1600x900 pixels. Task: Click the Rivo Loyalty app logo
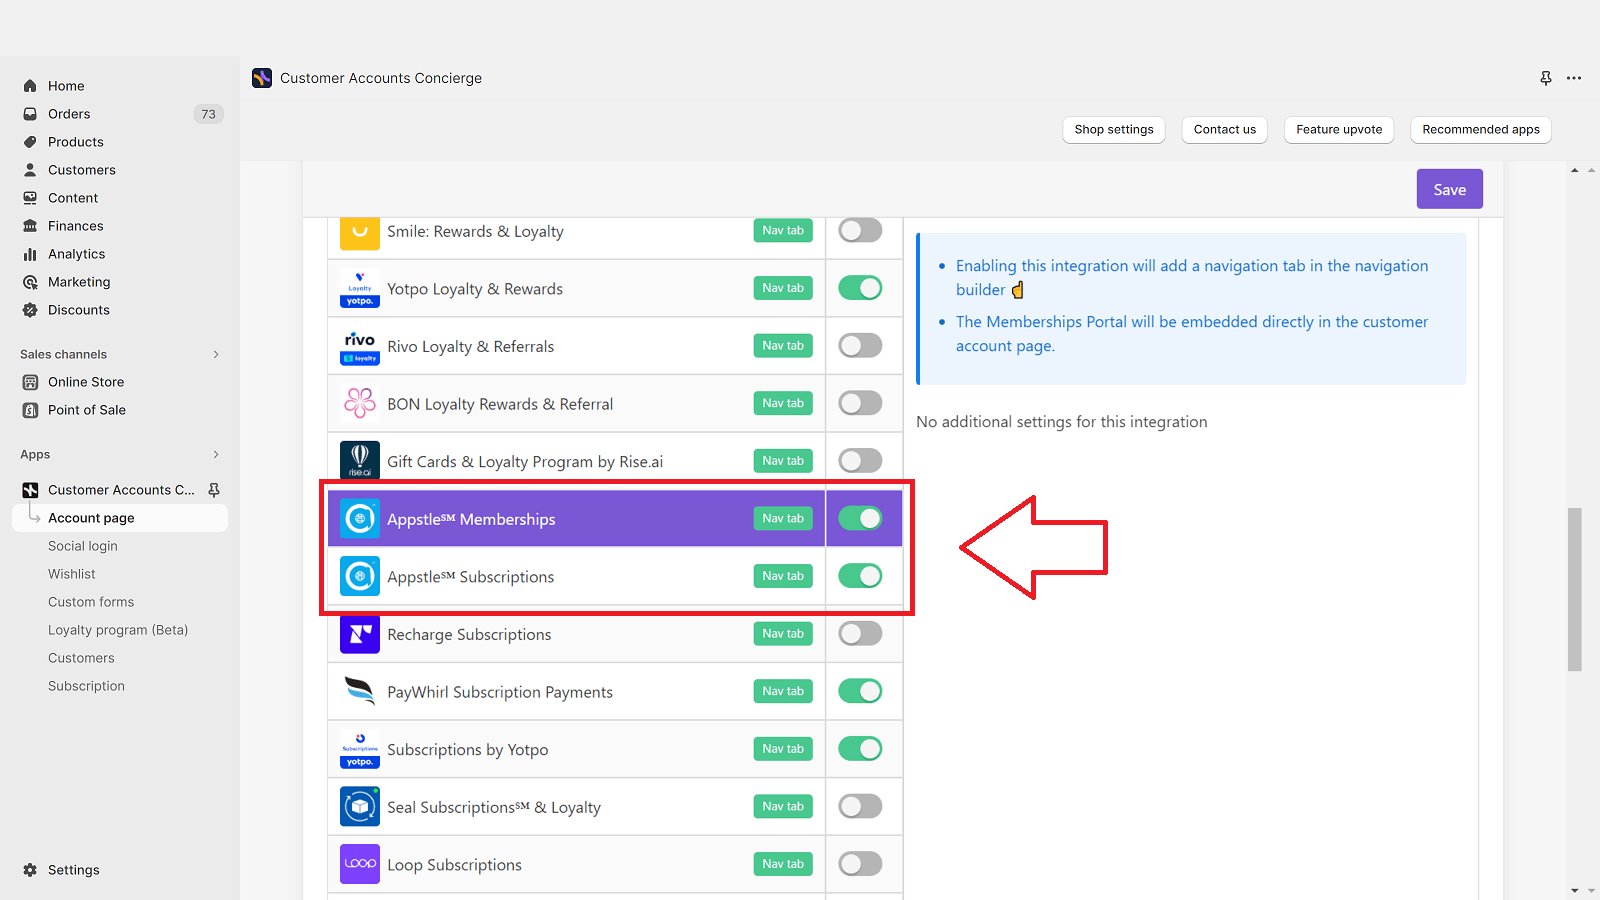pos(360,346)
